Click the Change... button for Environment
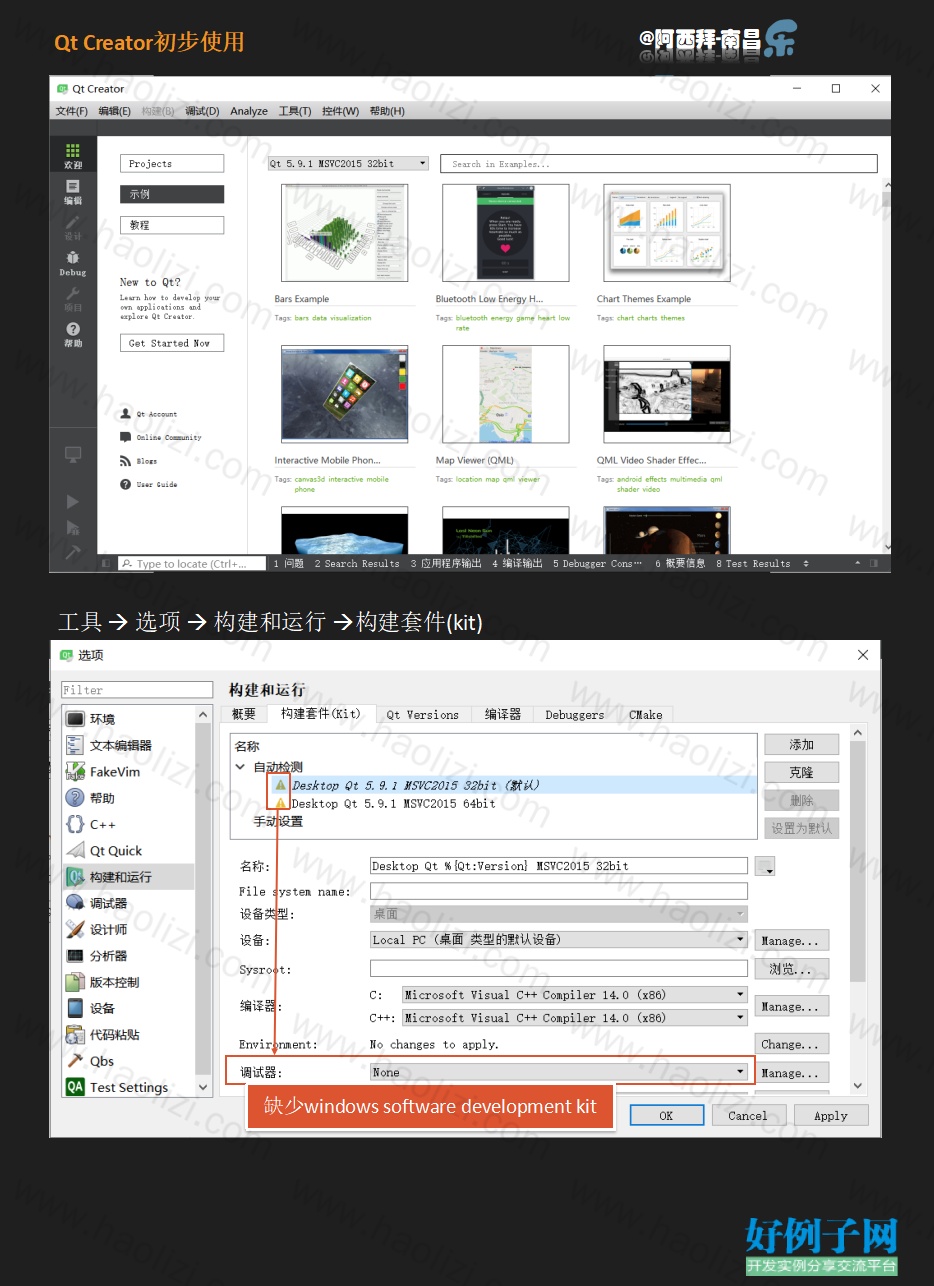The height and width of the screenshot is (1286, 934). 792,1044
